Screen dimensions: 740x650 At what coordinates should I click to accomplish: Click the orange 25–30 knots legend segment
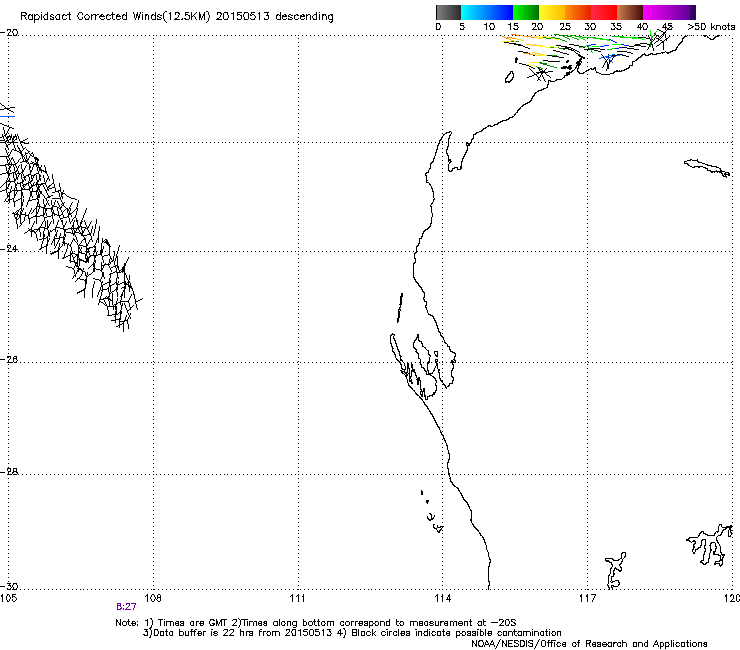[x=578, y=12]
